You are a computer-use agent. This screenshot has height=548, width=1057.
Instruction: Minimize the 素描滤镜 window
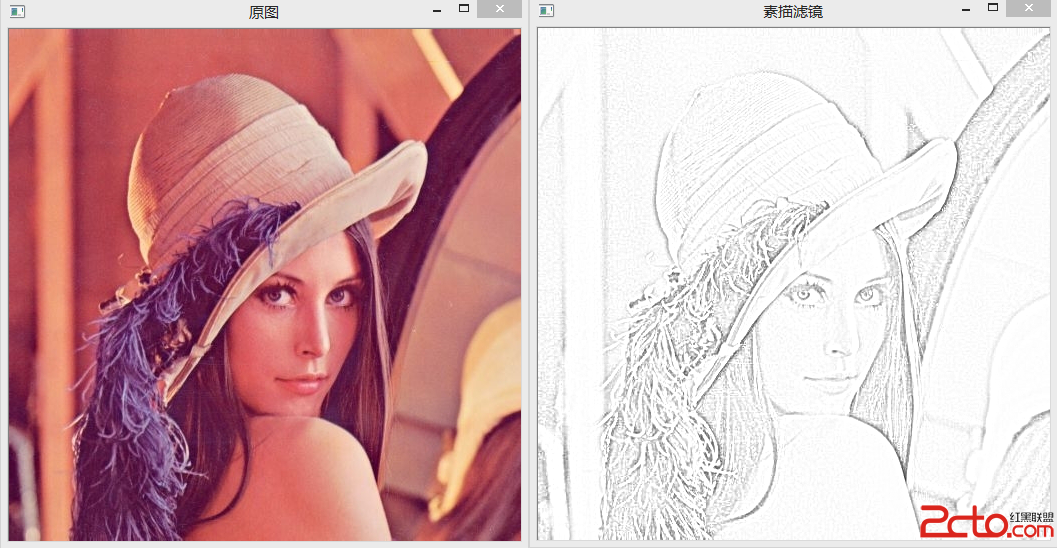[966, 10]
